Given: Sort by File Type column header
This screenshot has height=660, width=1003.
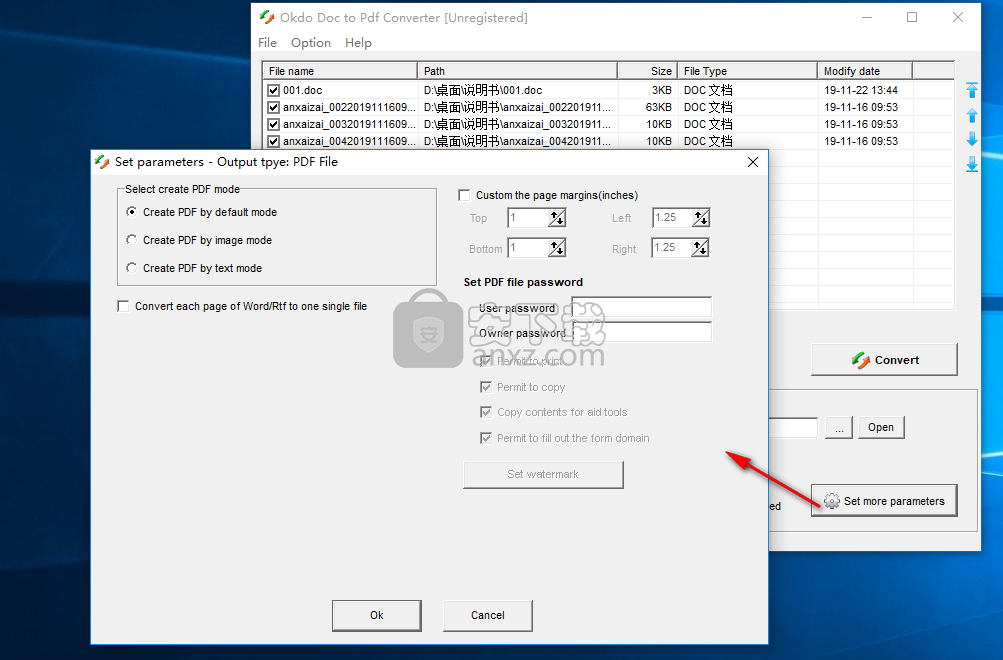Looking at the screenshot, I should (747, 71).
